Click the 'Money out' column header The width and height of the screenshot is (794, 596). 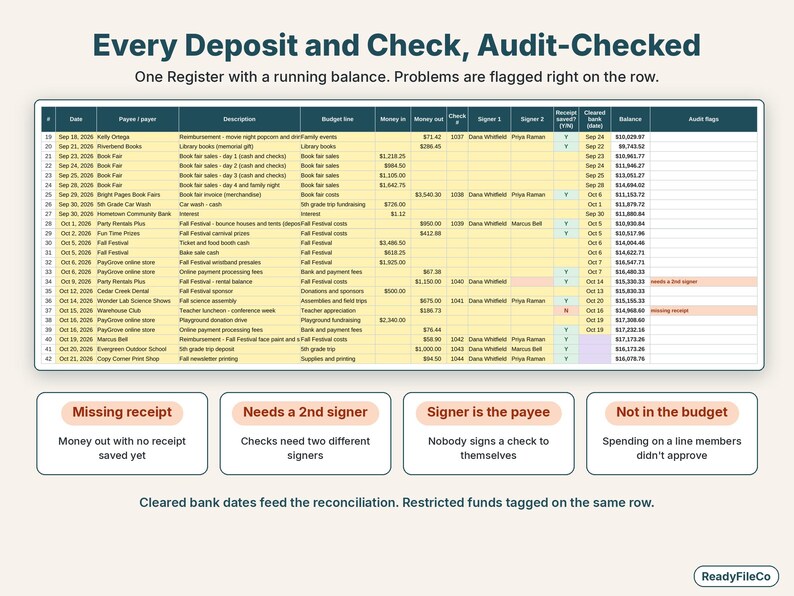pos(428,120)
